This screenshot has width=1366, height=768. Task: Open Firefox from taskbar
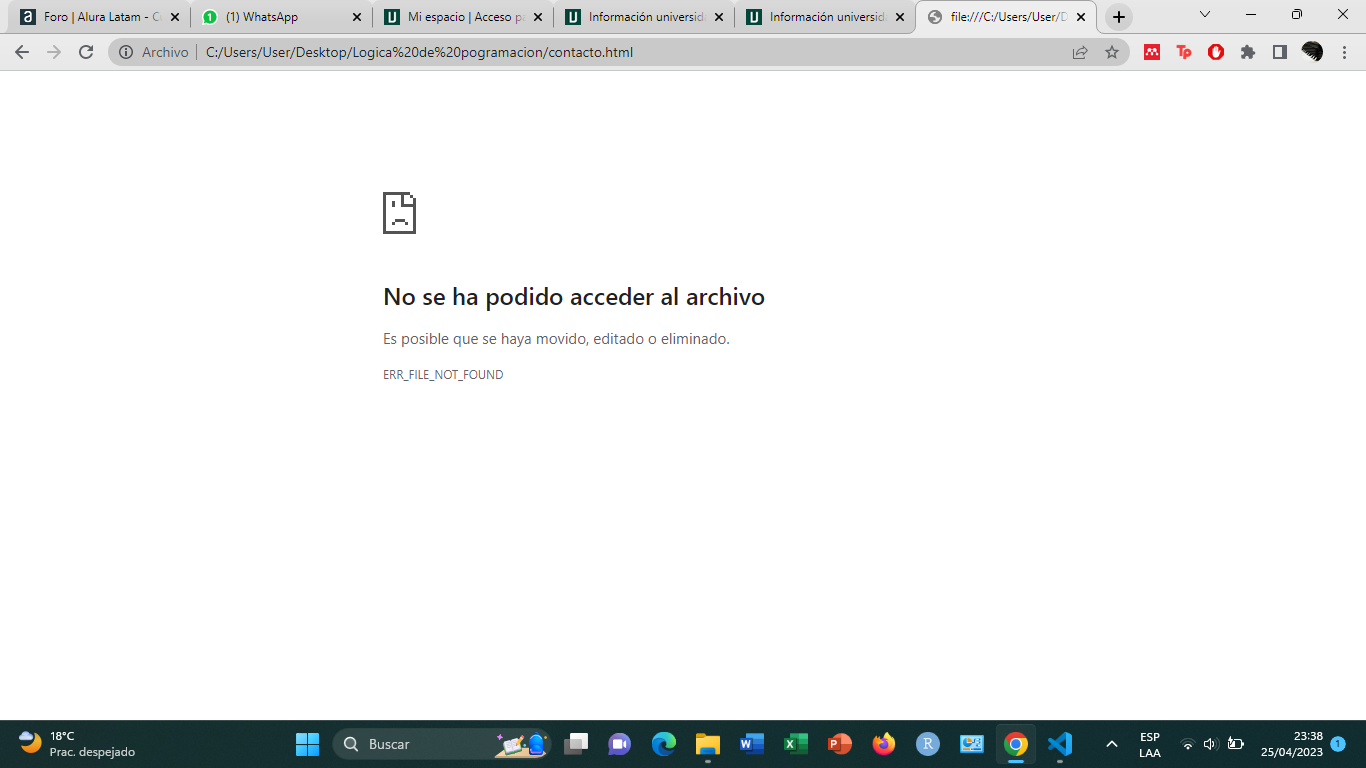tap(884, 744)
